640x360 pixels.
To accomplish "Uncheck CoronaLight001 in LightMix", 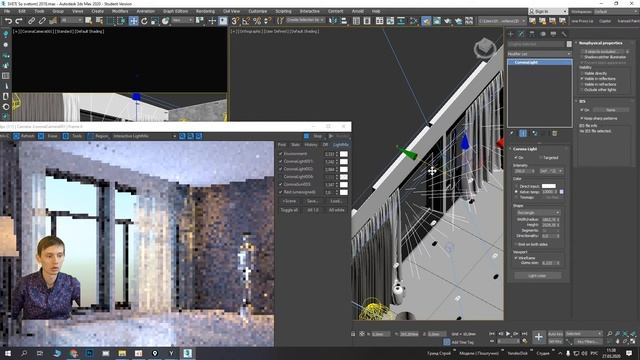I will tap(280, 162).
